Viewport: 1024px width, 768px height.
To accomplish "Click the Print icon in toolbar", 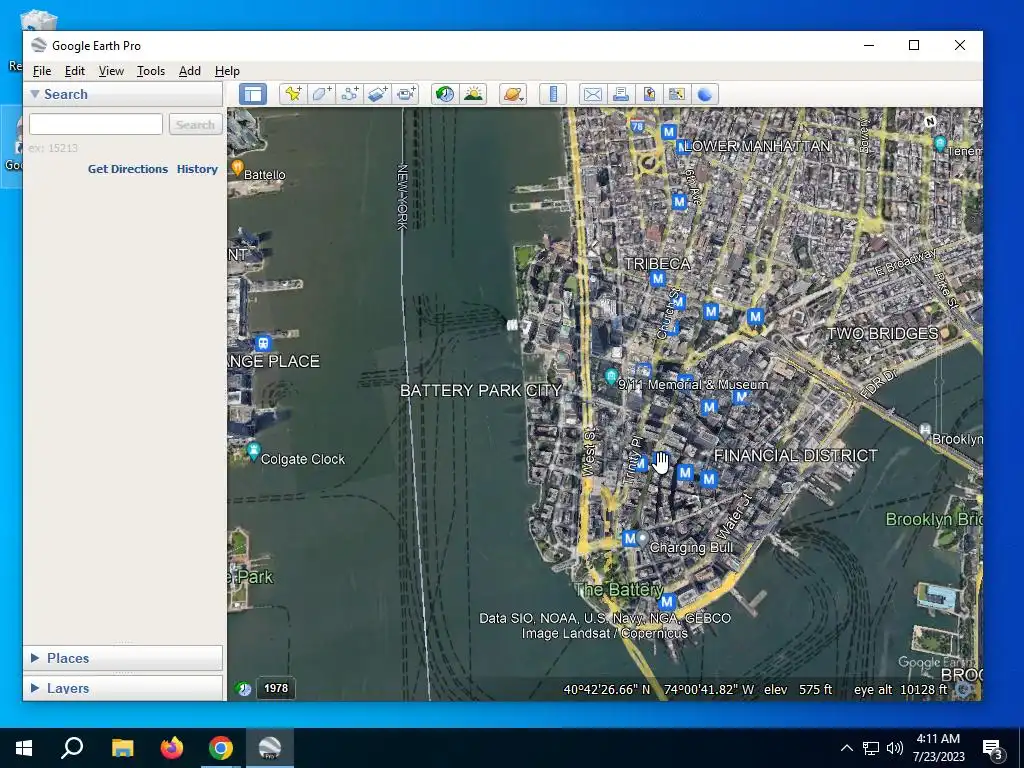I will coord(621,94).
